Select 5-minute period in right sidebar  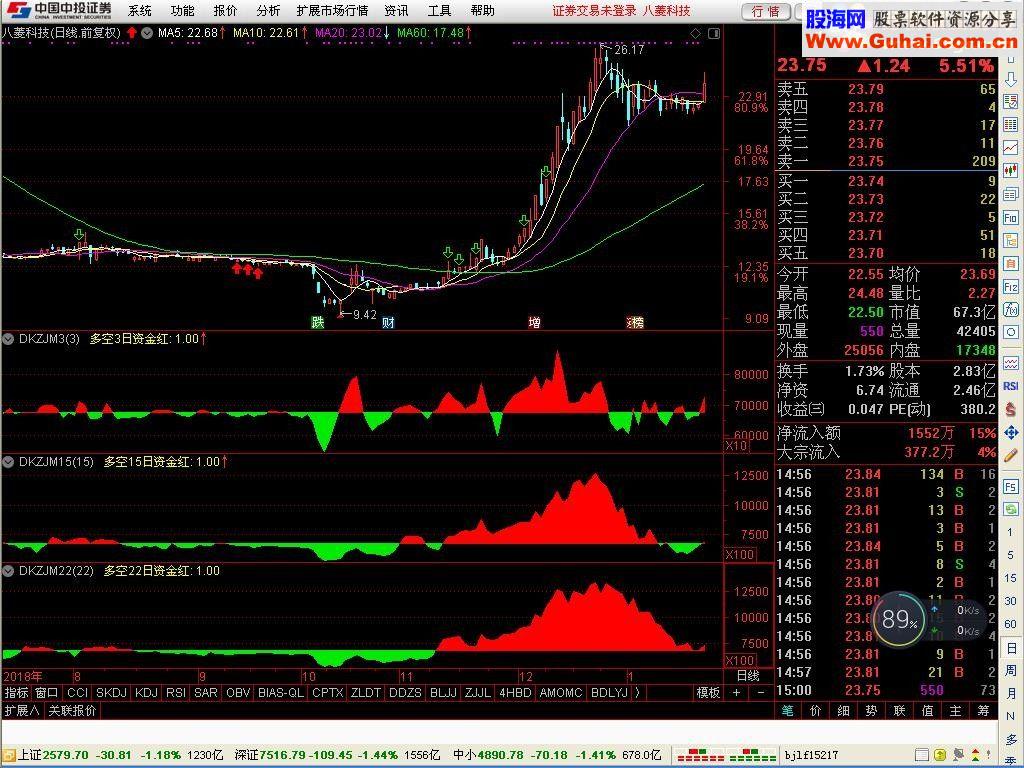pos(1011,554)
